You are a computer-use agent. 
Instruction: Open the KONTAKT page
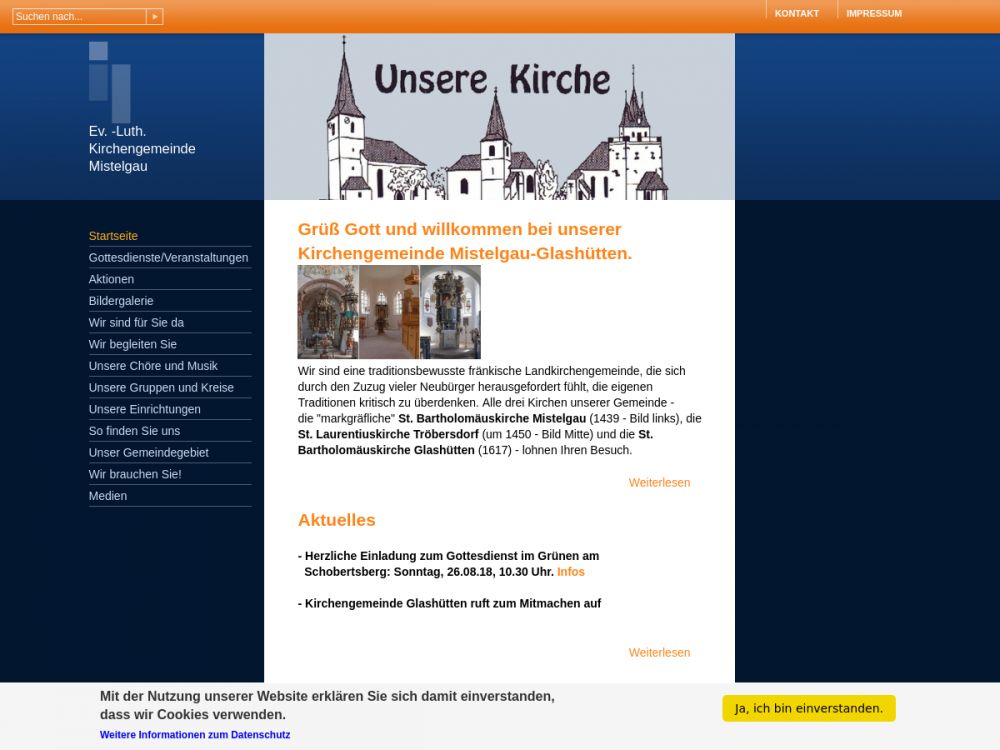pos(796,13)
